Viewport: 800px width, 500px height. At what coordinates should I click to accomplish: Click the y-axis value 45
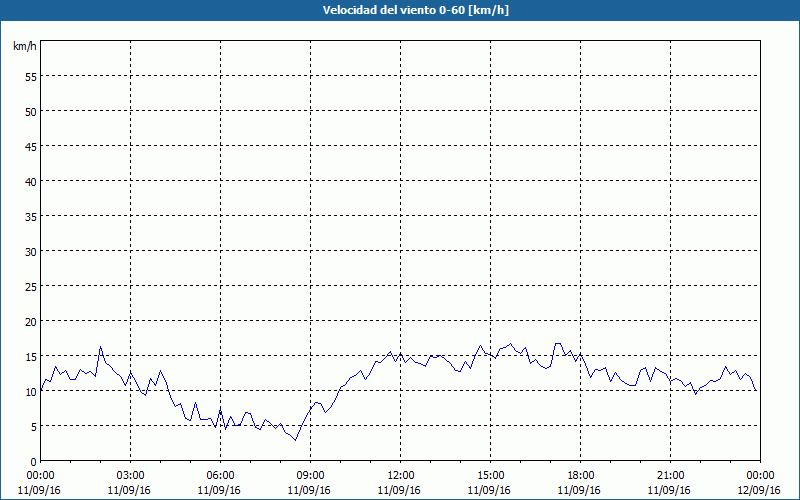pos(31,146)
